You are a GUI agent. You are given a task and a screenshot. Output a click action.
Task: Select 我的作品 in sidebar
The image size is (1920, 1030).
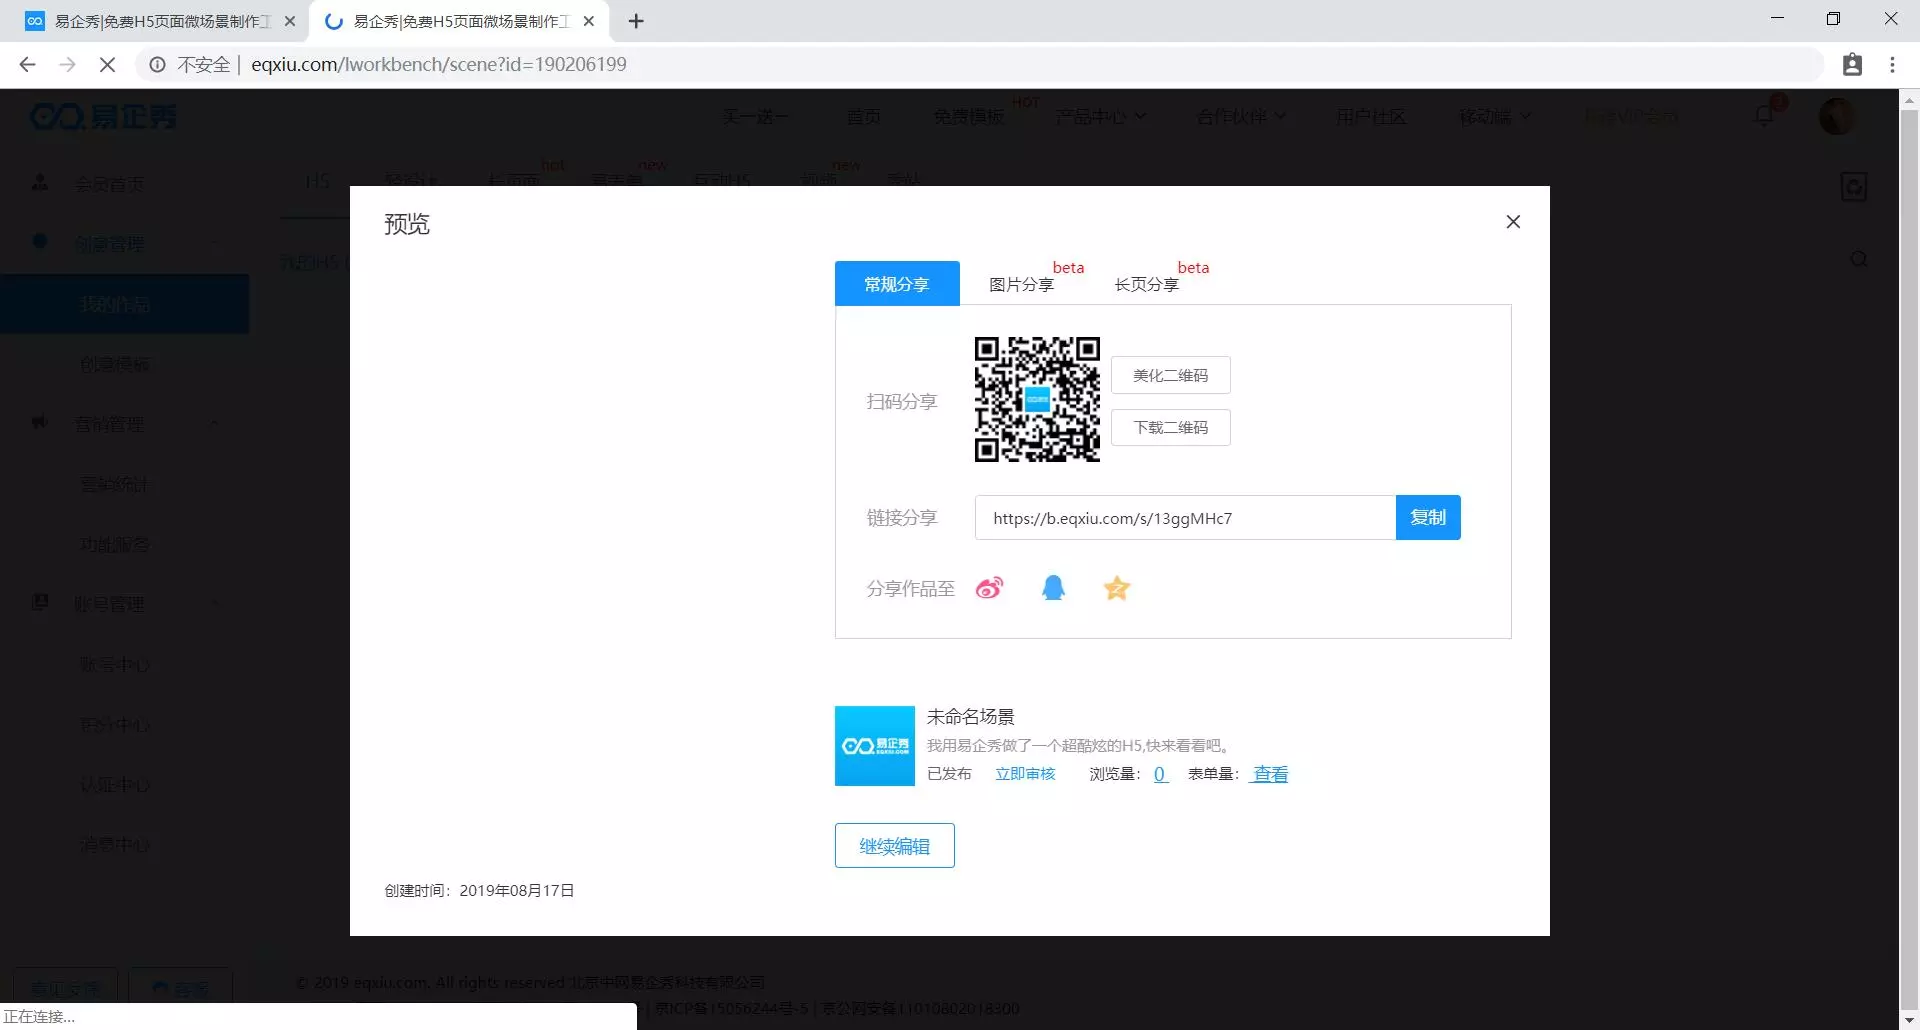click(125, 304)
